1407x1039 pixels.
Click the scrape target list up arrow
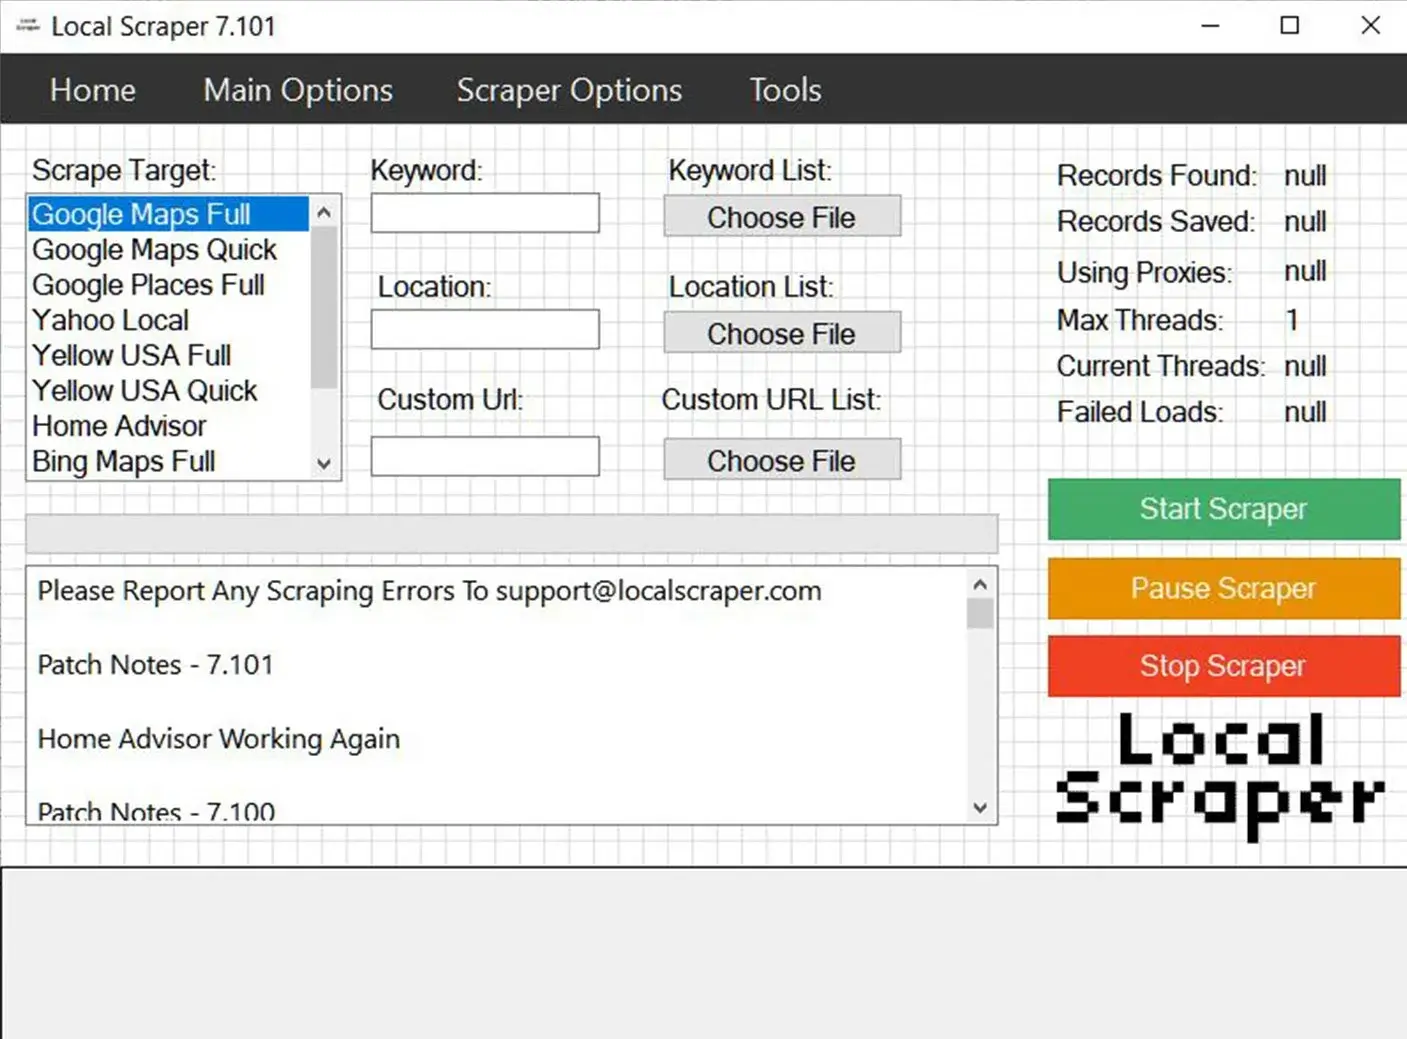coord(324,212)
